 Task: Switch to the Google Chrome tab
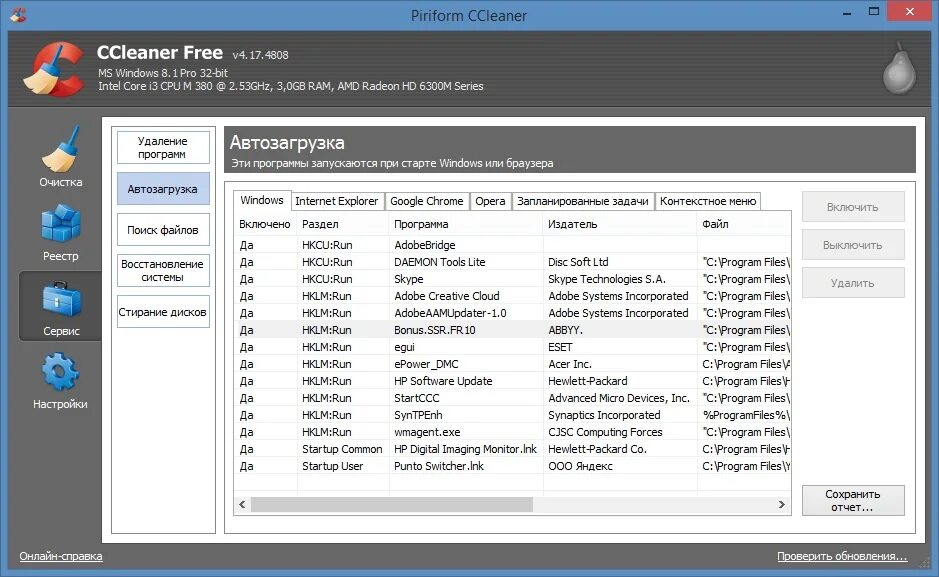pos(426,201)
